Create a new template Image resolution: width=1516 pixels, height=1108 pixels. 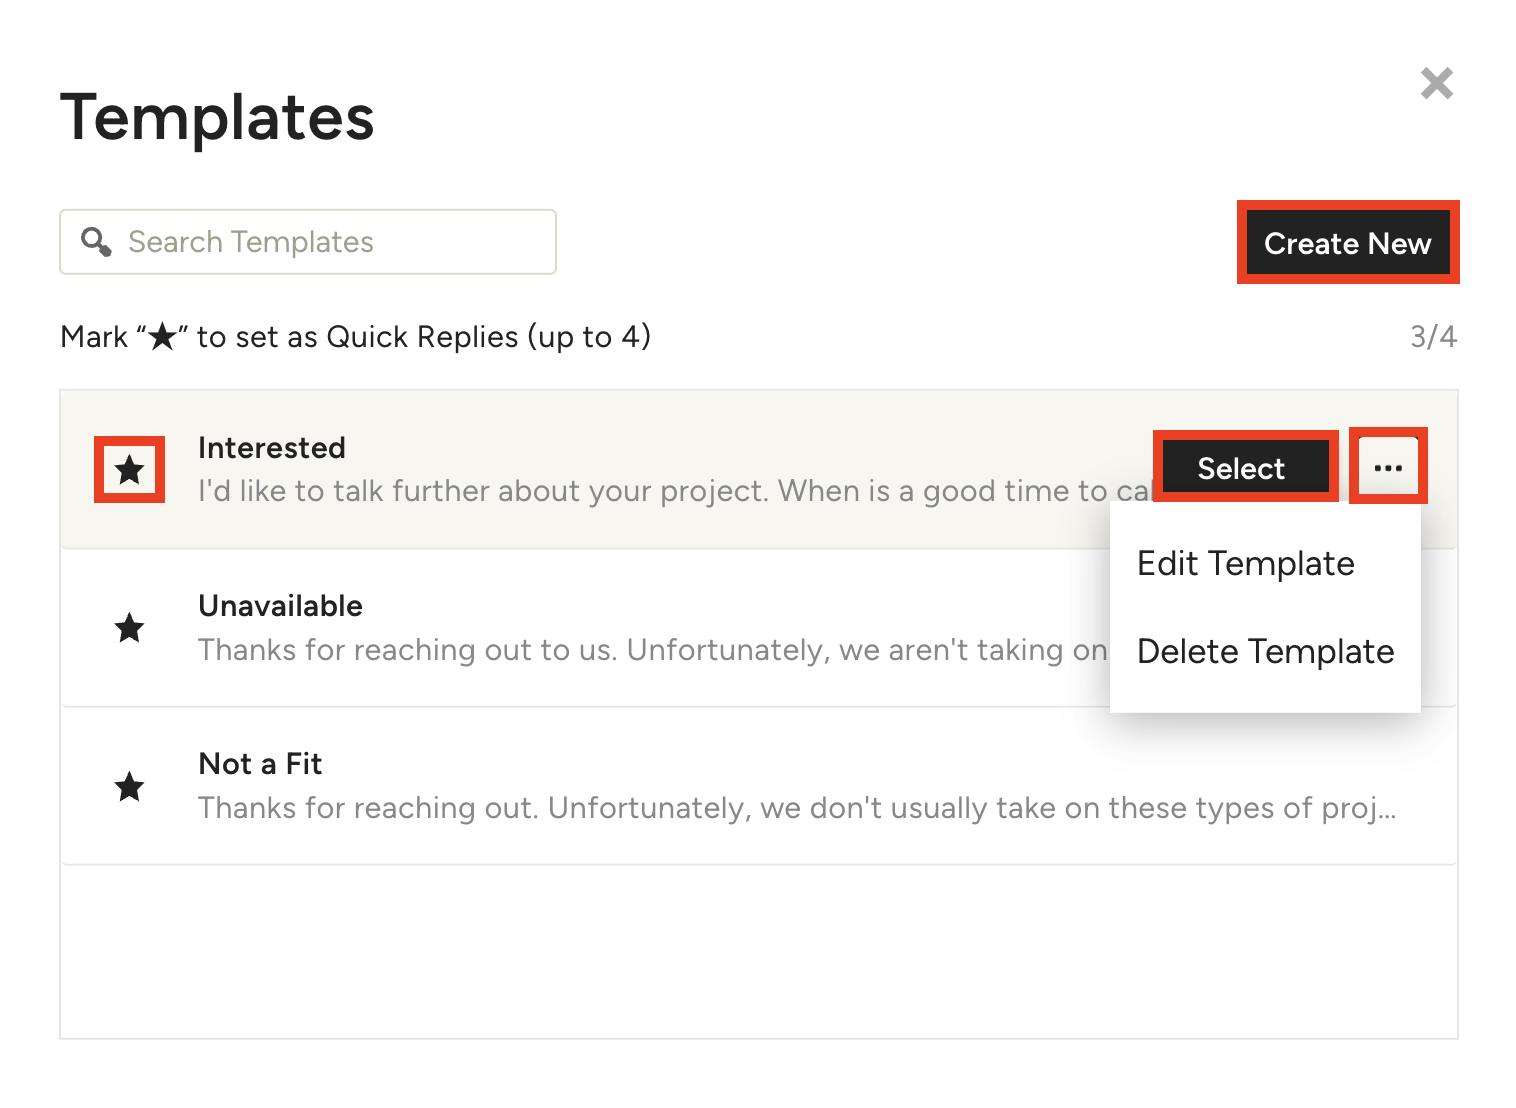[x=1347, y=243]
